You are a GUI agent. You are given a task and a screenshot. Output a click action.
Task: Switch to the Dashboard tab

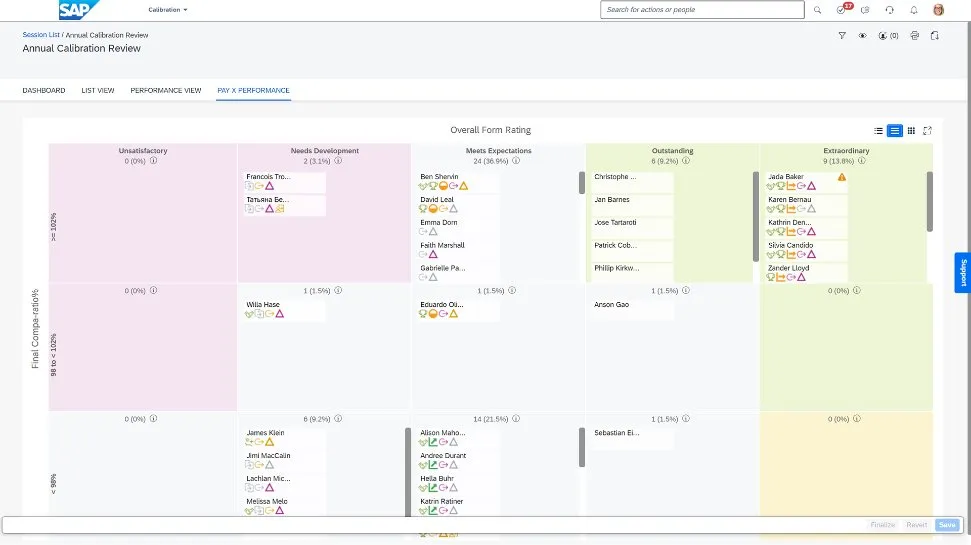coord(44,90)
